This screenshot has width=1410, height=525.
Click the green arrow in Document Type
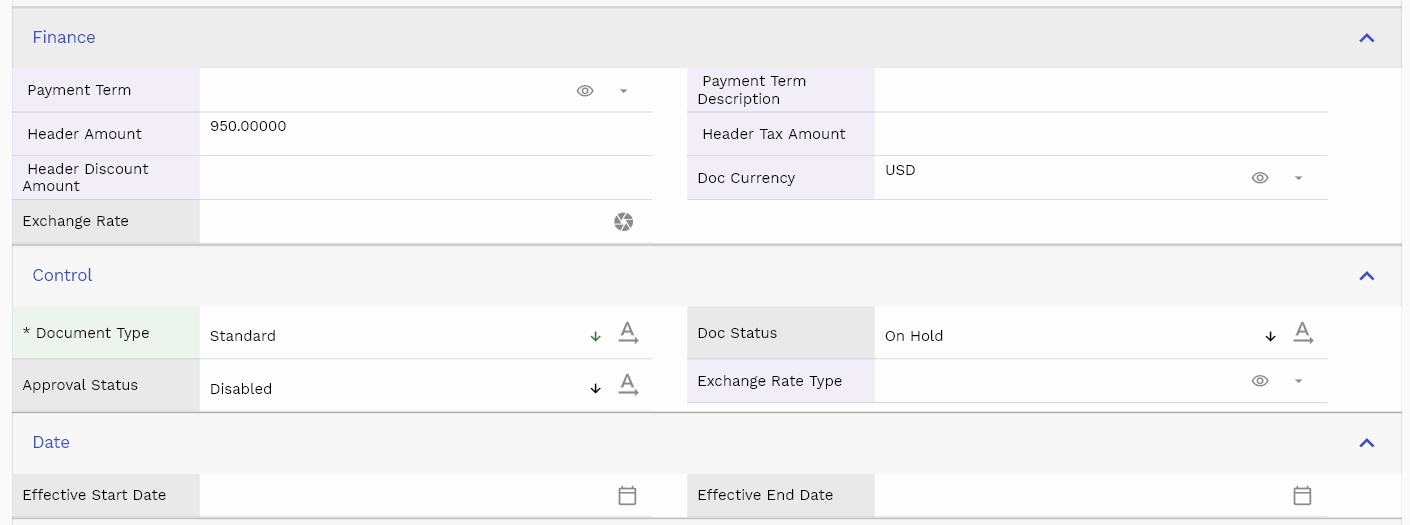[x=596, y=337]
